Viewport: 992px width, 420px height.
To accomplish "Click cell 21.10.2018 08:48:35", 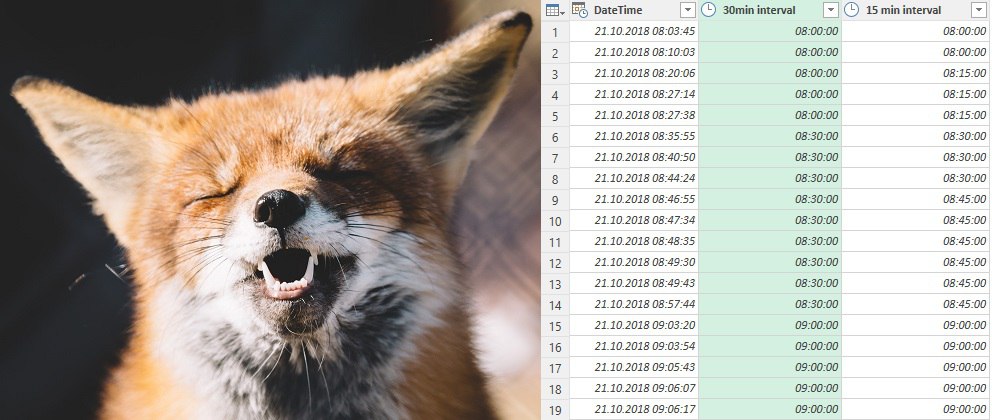I will pyautogui.click(x=634, y=241).
